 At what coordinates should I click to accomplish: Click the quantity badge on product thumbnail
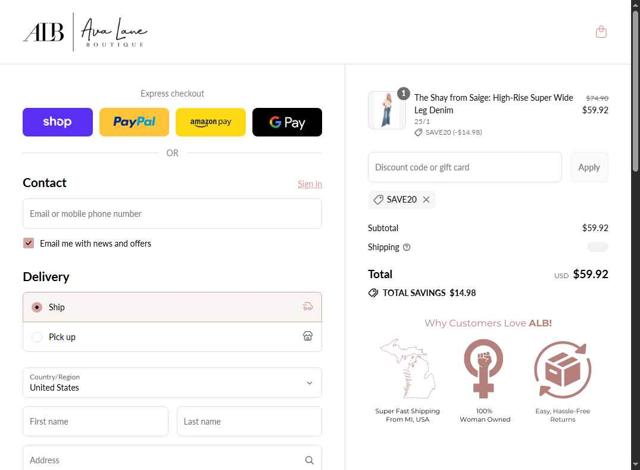[x=404, y=93]
